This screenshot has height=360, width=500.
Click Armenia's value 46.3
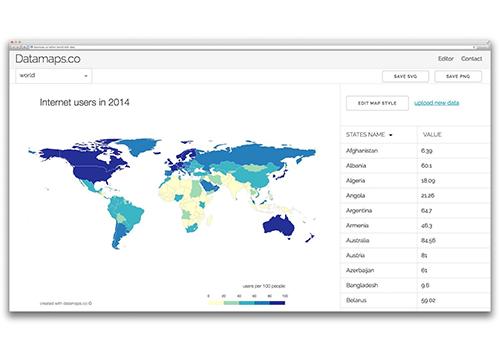click(426, 226)
